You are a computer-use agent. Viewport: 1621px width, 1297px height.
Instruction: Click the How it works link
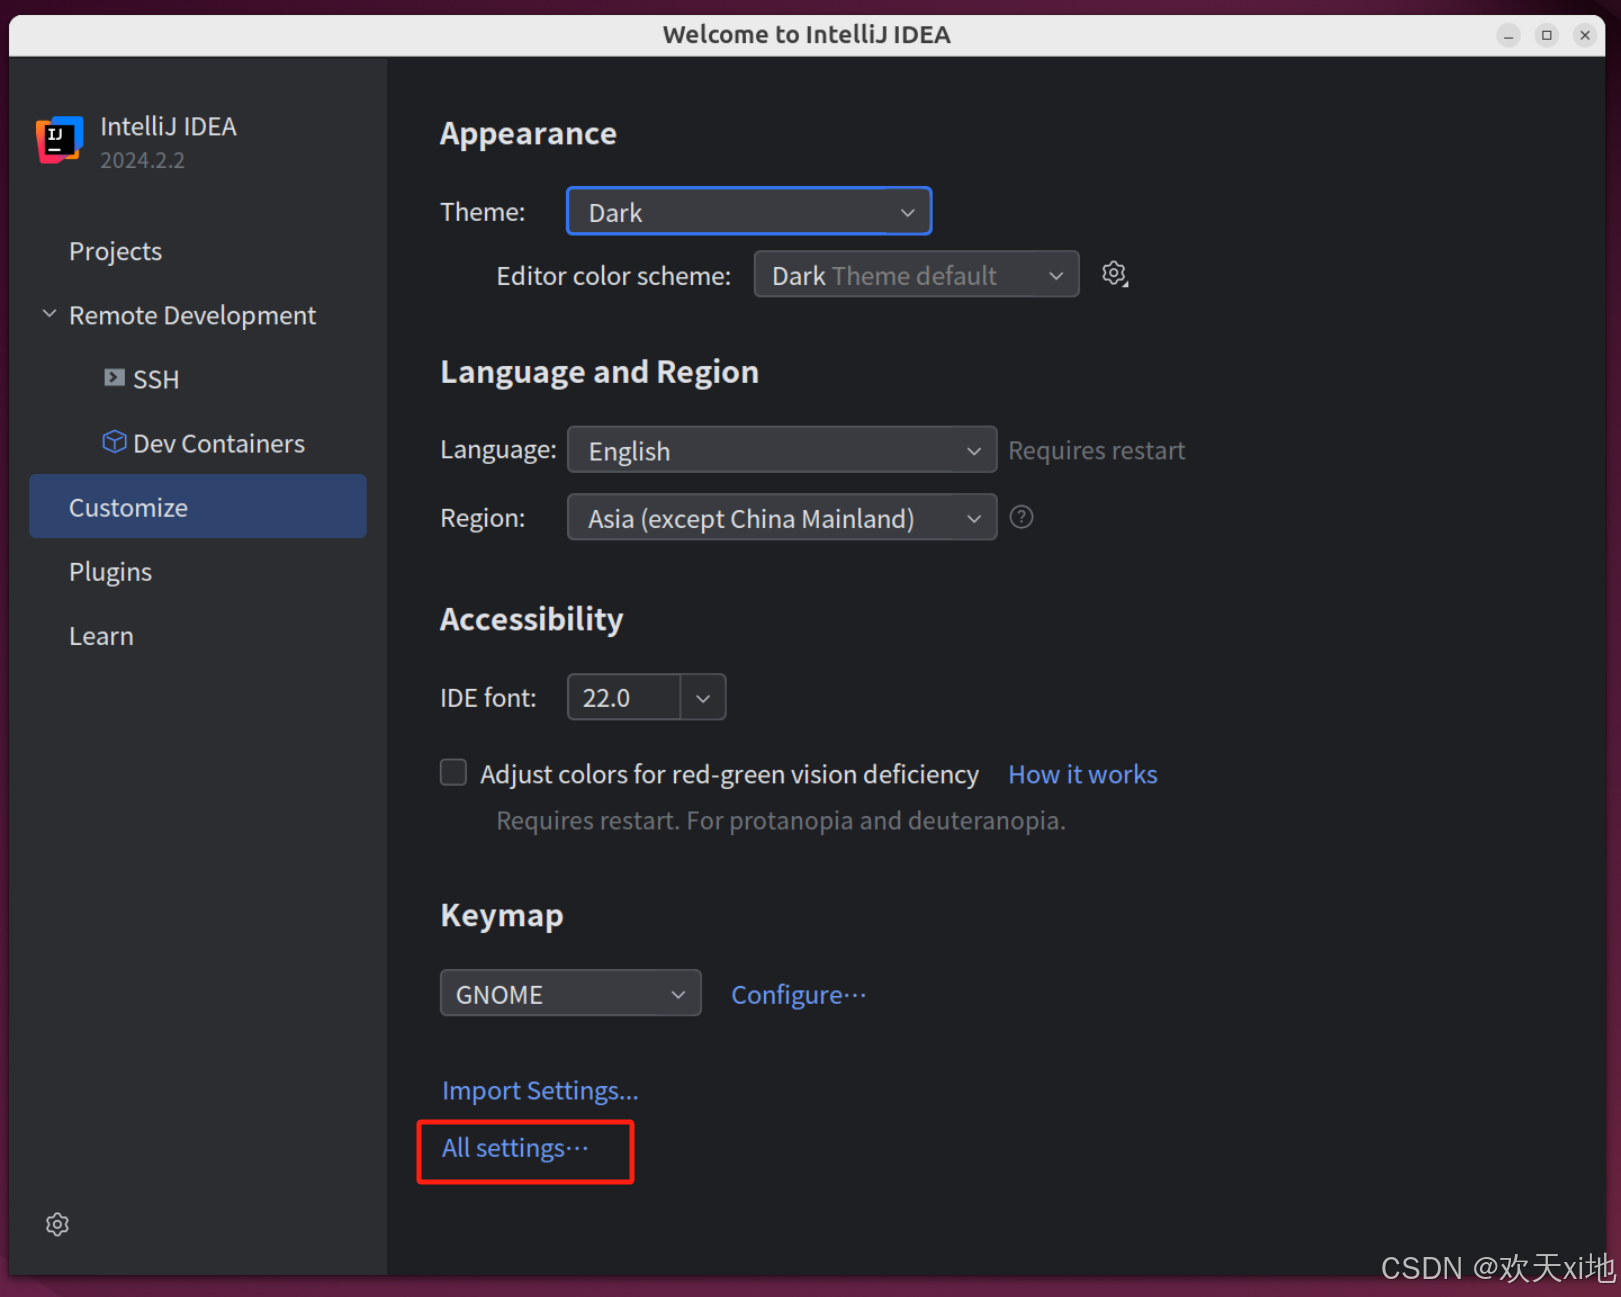click(1082, 774)
